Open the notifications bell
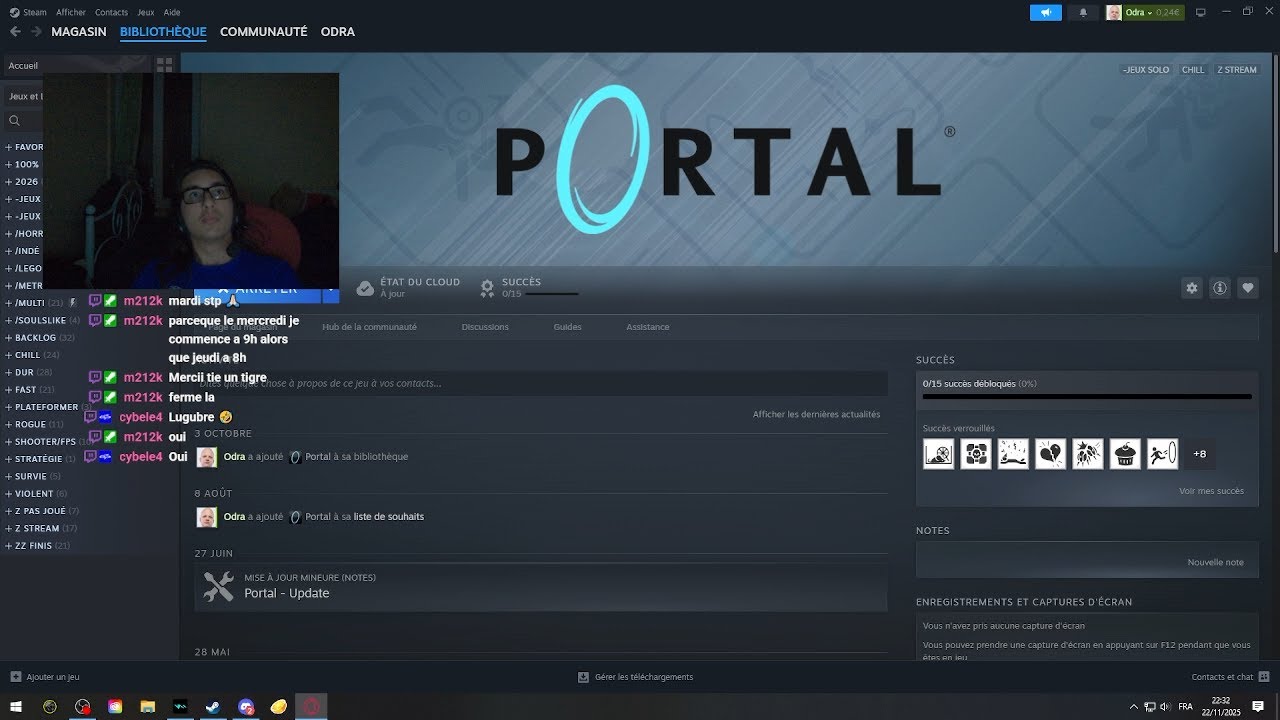 1083,13
